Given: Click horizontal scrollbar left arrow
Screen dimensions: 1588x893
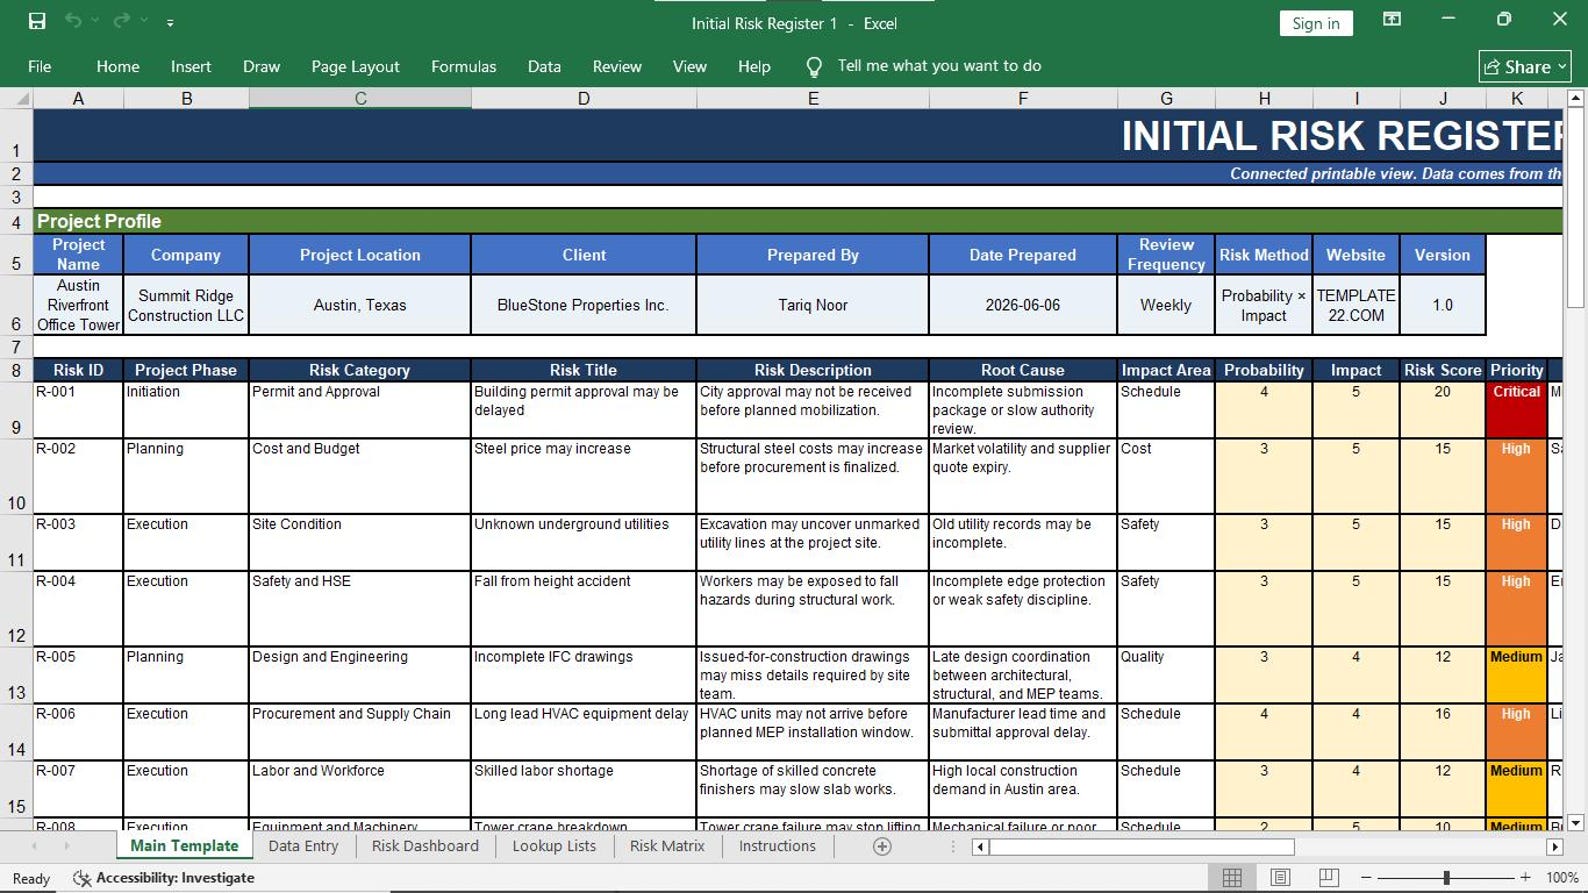Looking at the screenshot, I should click(980, 847).
